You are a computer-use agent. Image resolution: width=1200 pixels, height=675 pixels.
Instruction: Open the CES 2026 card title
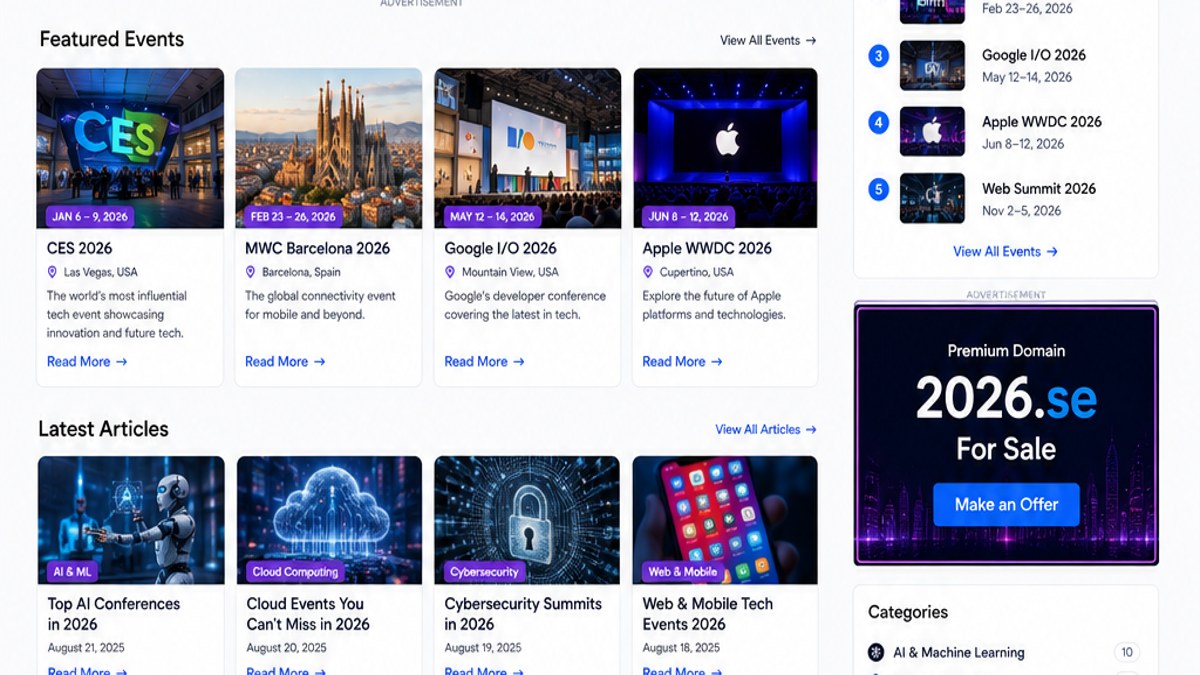tap(80, 248)
